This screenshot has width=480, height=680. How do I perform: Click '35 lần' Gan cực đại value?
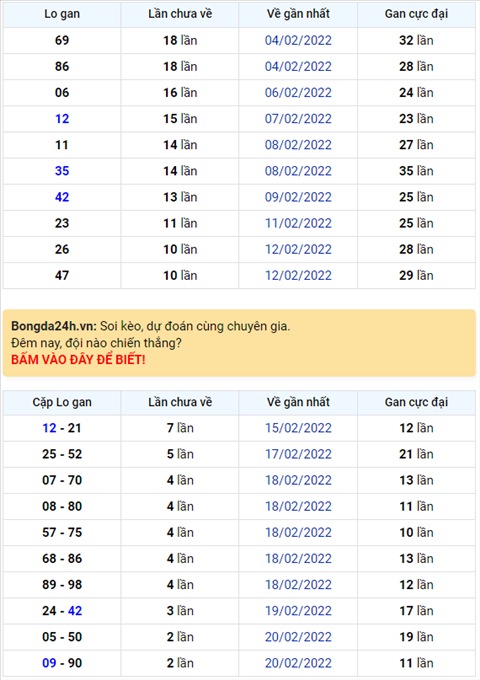416,171
